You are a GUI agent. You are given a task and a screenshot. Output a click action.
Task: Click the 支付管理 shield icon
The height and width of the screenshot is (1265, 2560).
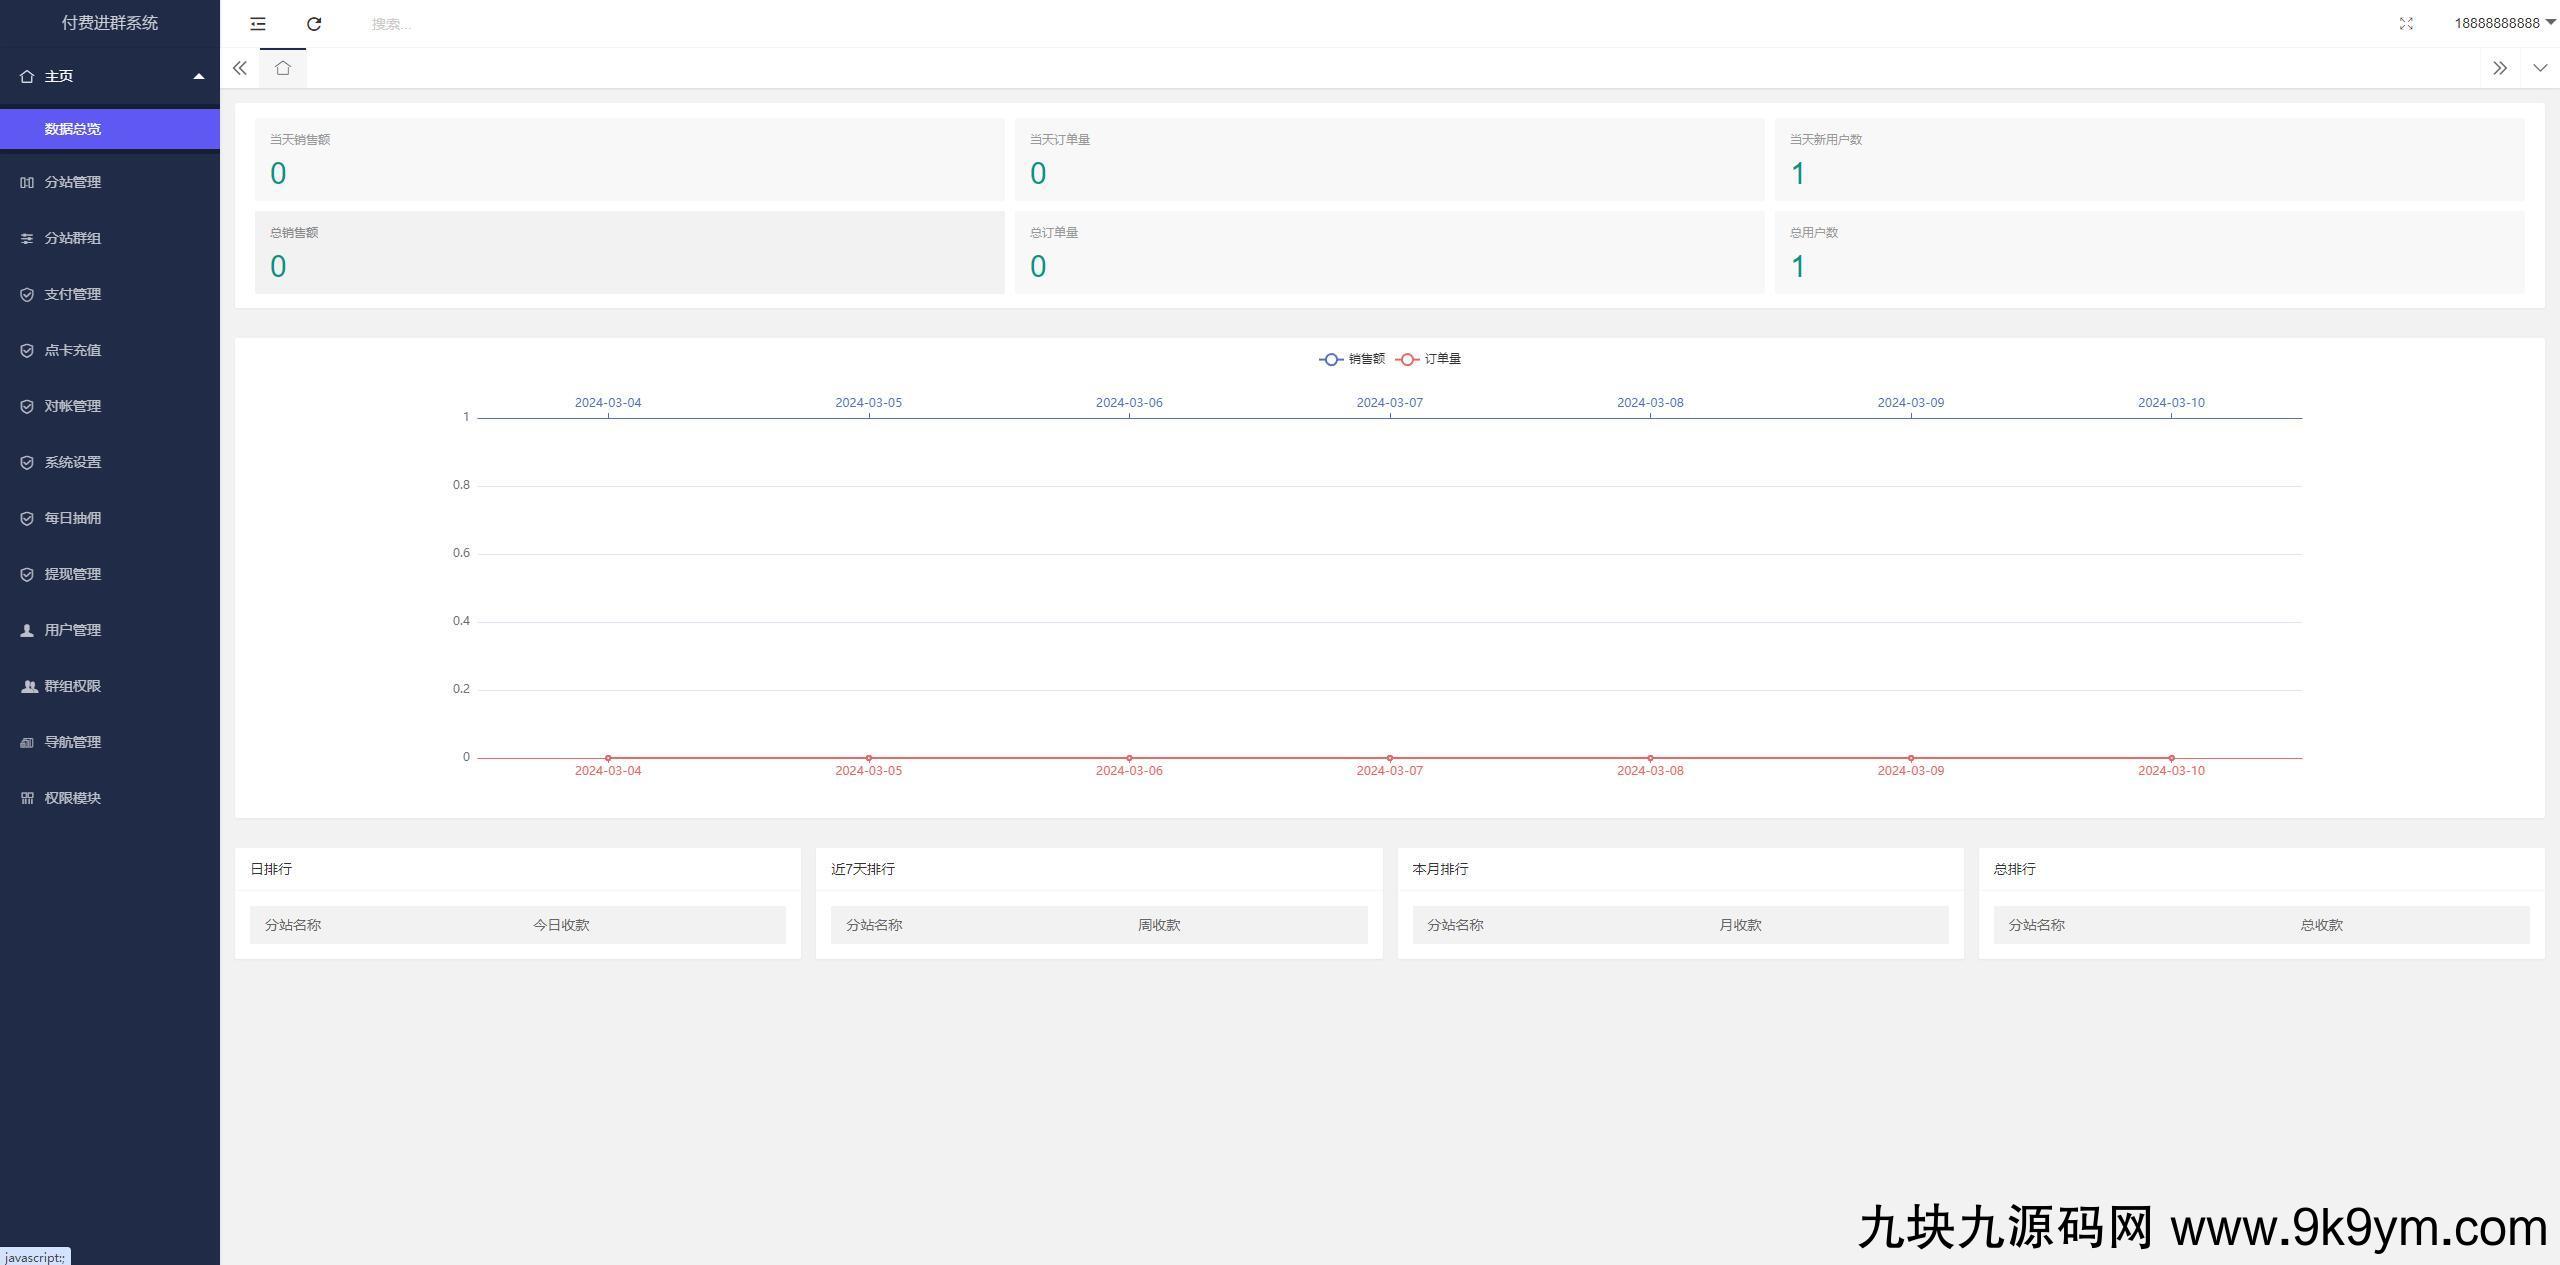[x=27, y=294]
